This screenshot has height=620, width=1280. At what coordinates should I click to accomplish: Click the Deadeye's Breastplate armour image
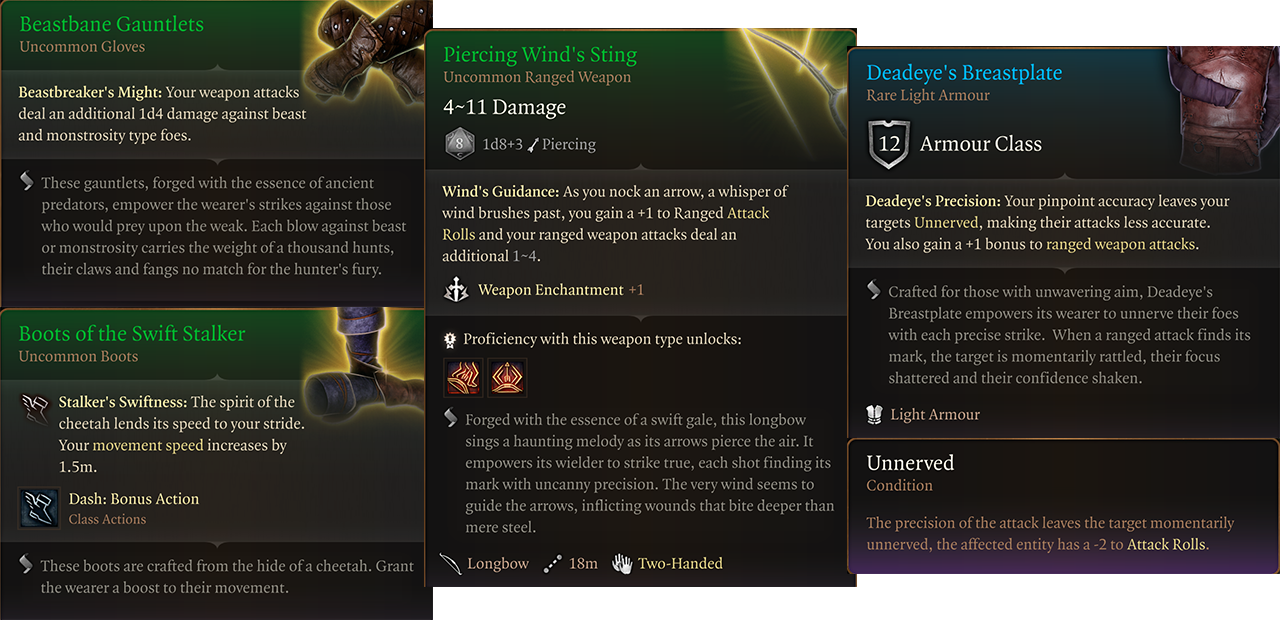point(1222,110)
